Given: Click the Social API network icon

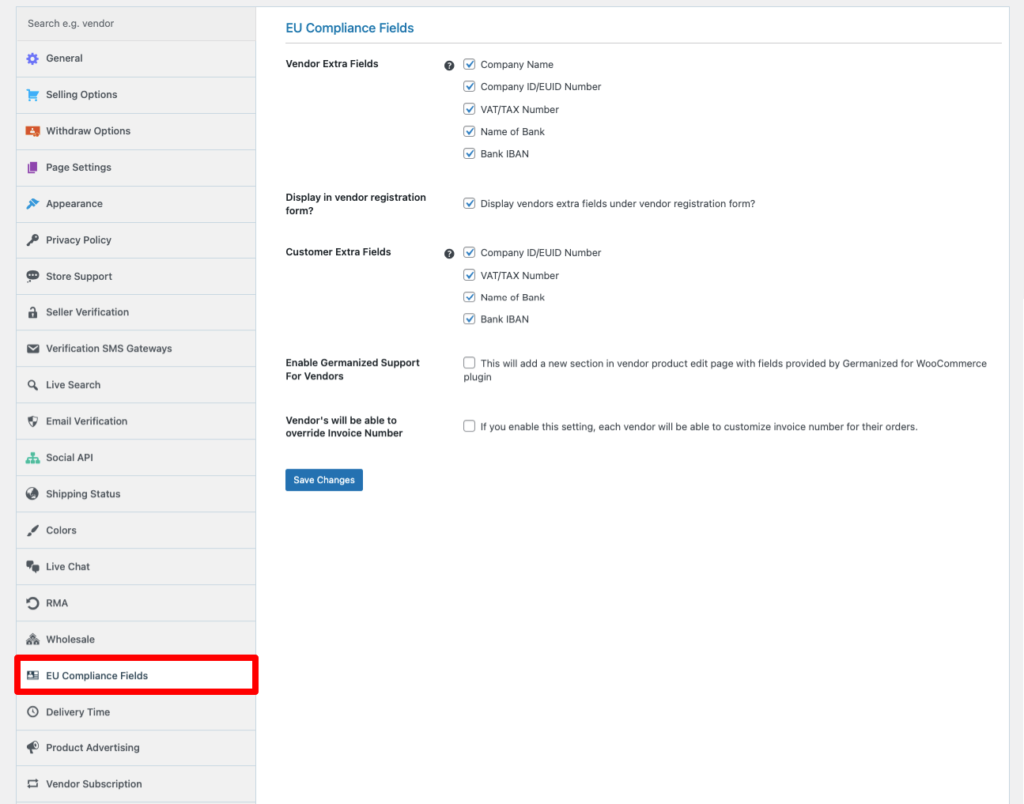Looking at the screenshot, I should coord(32,458).
